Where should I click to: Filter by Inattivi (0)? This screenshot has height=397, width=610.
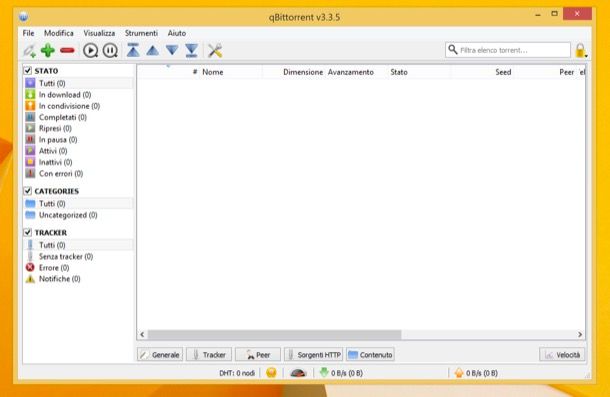click(78, 162)
